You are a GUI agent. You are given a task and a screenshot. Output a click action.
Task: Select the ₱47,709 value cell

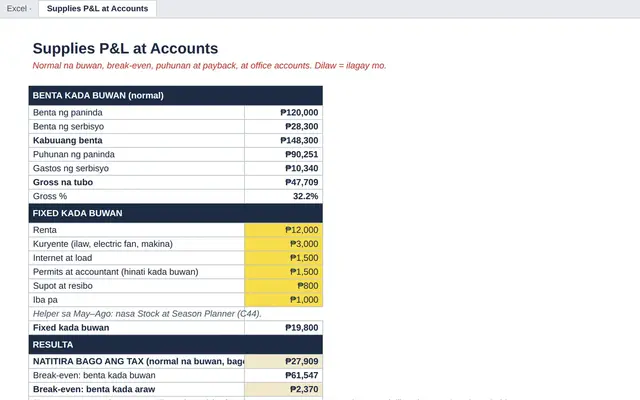[x=284, y=182]
